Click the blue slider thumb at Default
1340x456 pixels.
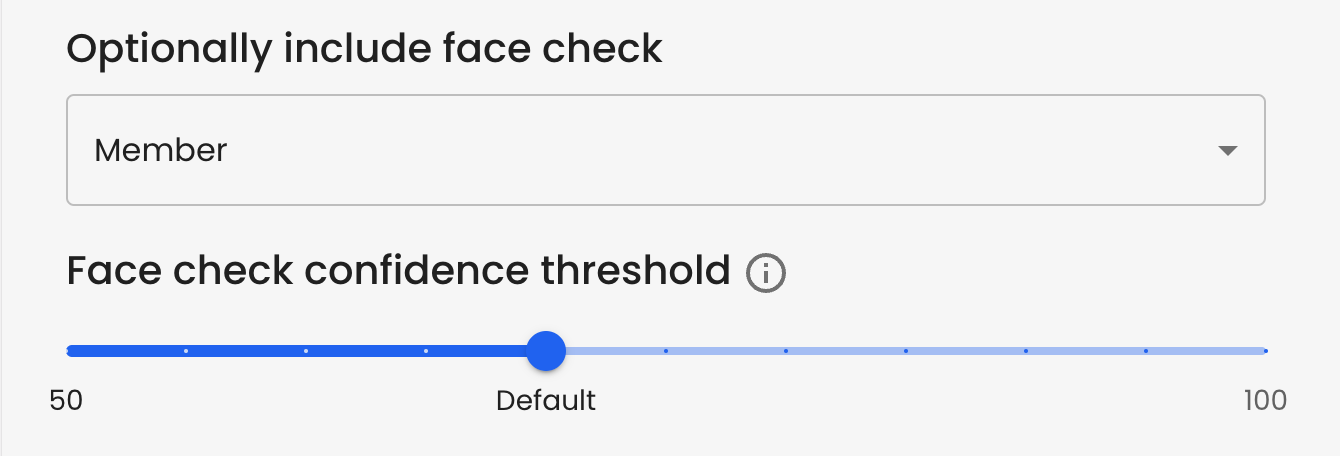click(546, 351)
